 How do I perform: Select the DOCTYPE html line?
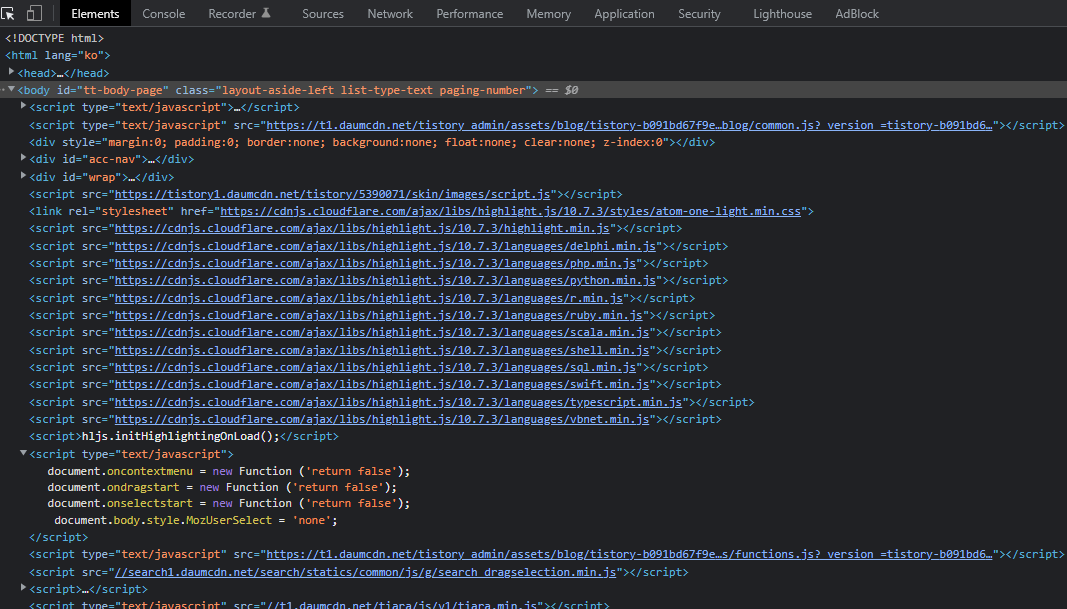point(54,39)
